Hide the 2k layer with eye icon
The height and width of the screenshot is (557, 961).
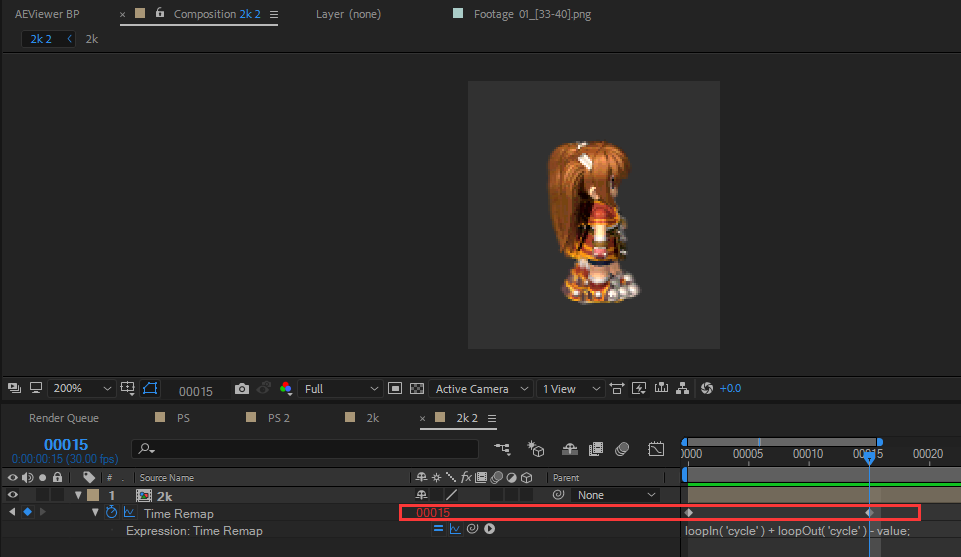[x=12, y=495]
